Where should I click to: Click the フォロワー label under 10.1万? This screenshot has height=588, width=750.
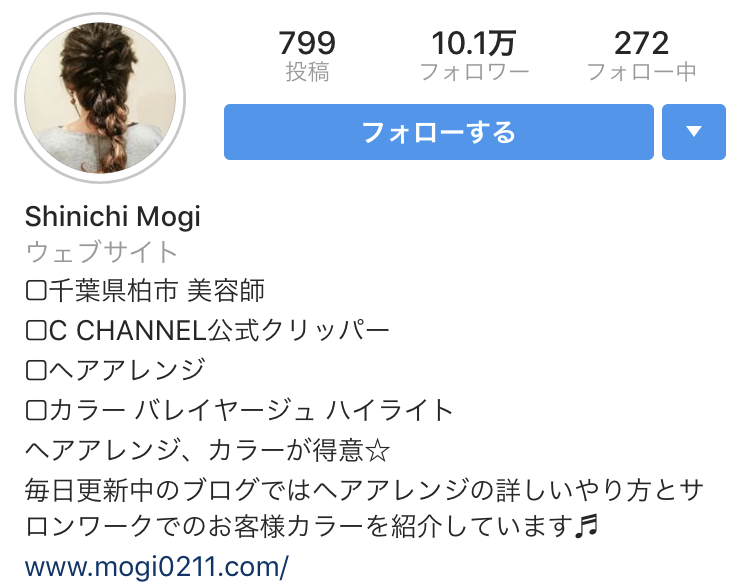click(474, 72)
